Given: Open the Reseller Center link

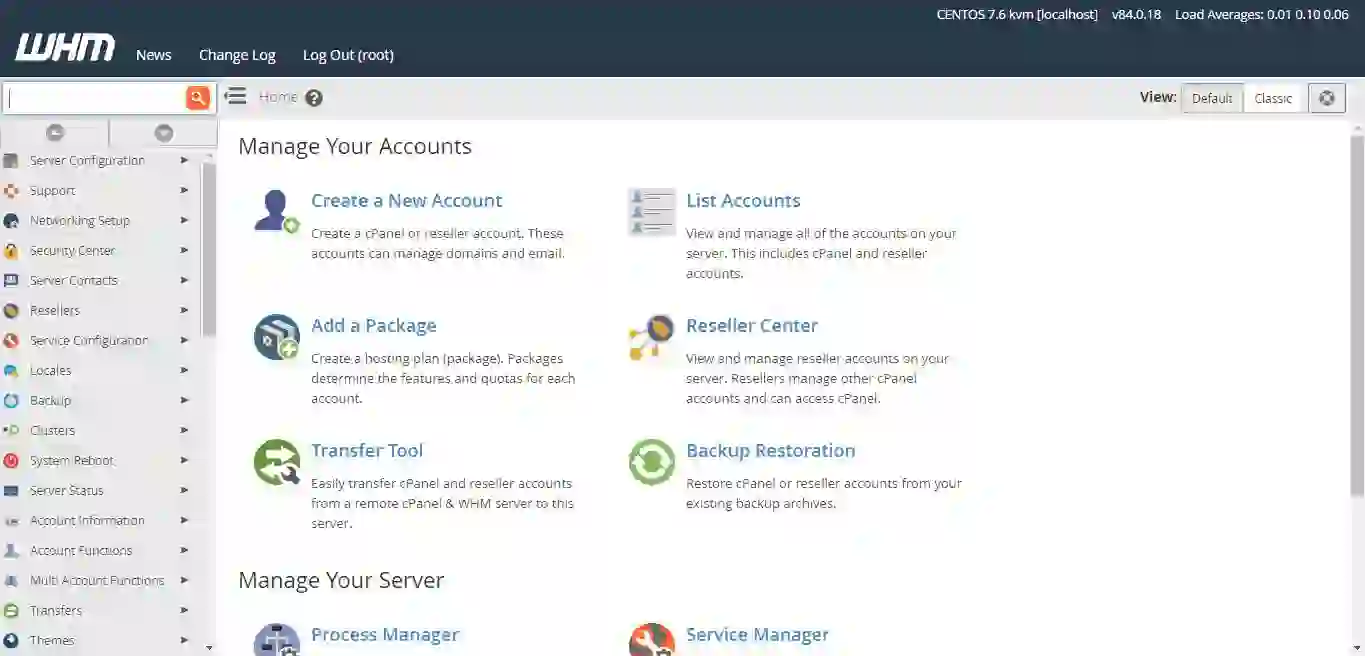Looking at the screenshot, I should point(752,326).
